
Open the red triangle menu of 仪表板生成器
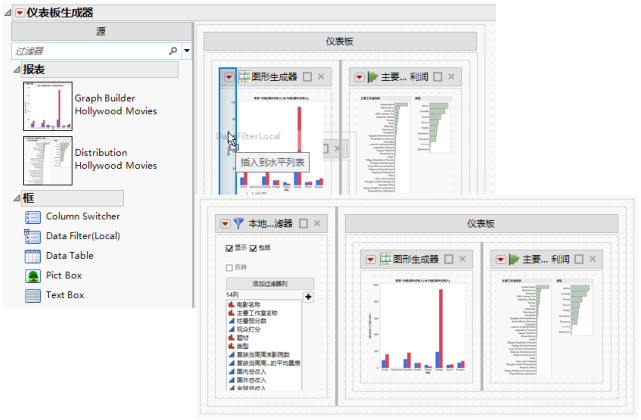coord(20,13)
